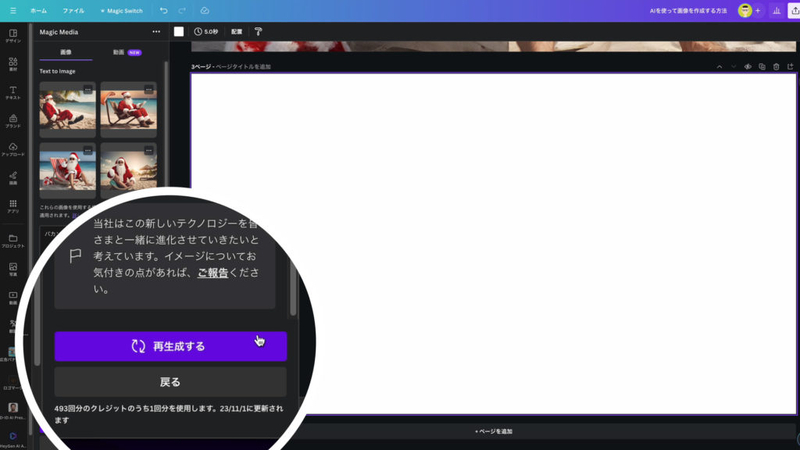800x450 pixels.
Task: Open HeyGen AI Avatars app
Action: point(13,439)
